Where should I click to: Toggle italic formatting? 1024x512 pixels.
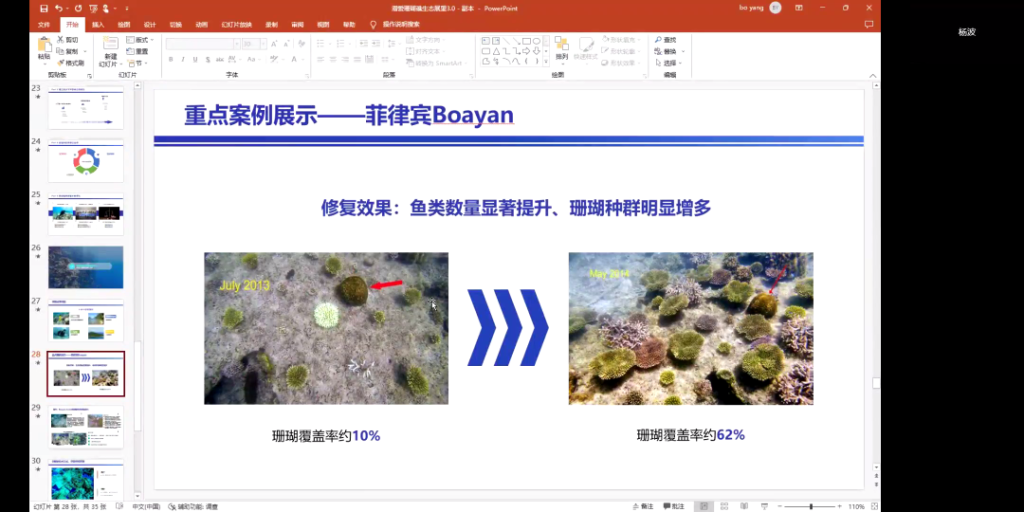(x=183, y=59)
